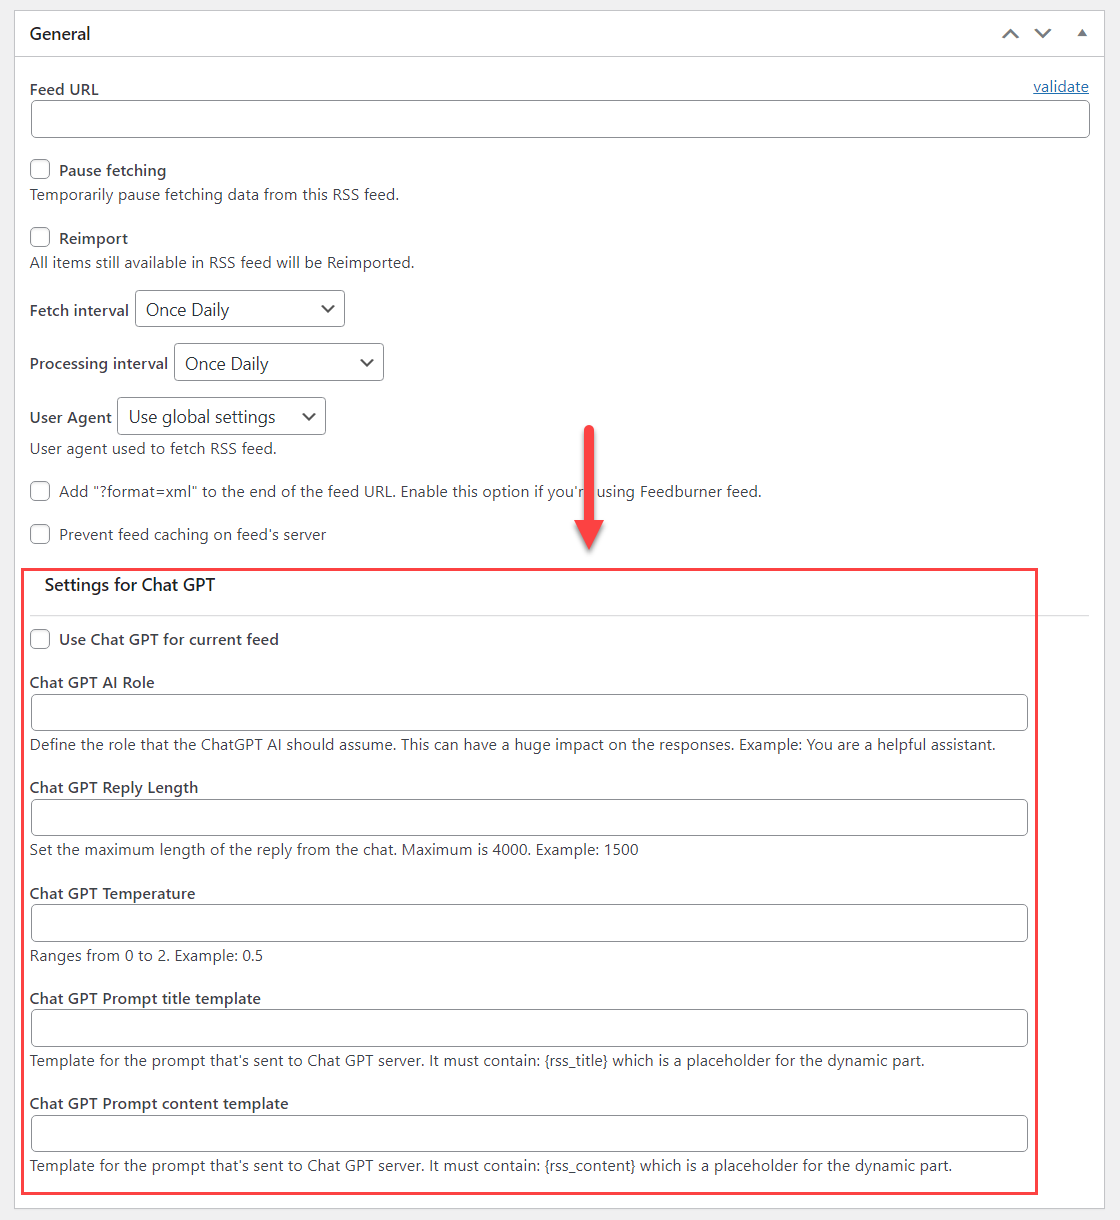Screen dimensions: 1120x1220
Task: Click the User Agent label
Action: point(71,417)
